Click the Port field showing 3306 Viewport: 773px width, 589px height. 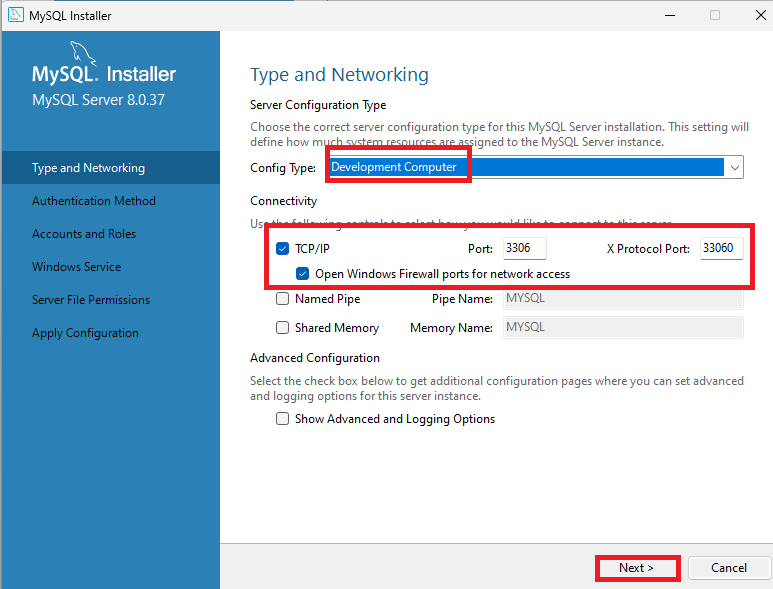point(525,248)
